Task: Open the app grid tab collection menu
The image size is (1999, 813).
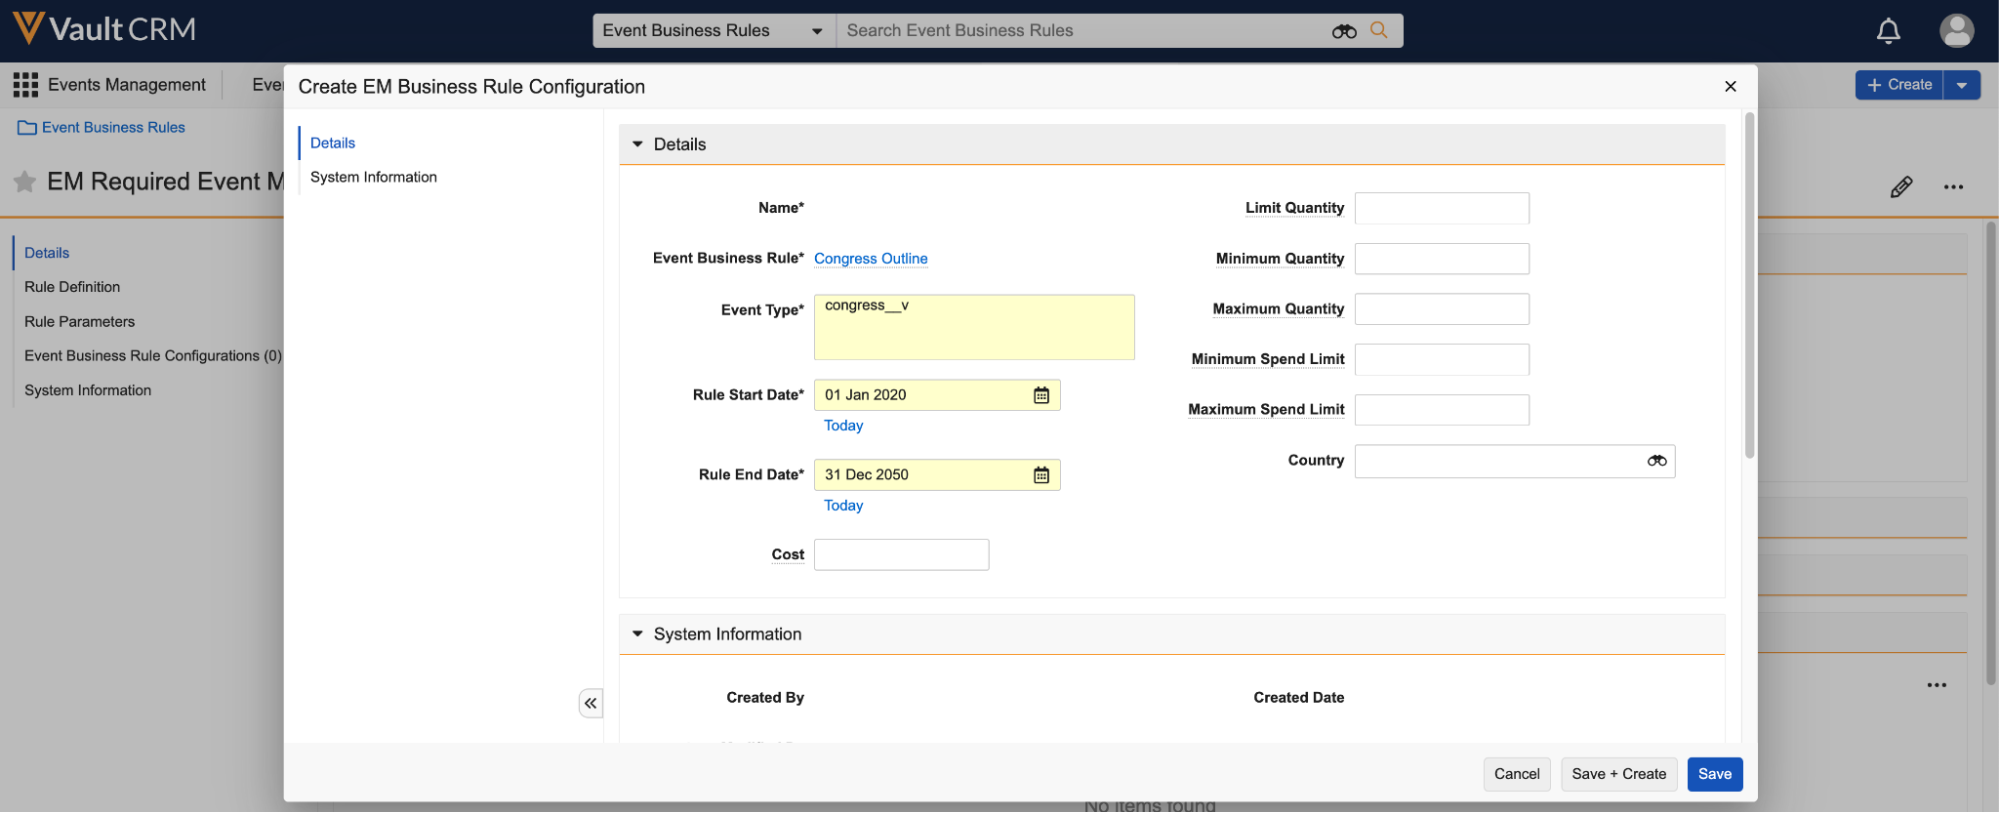Action: pyautogui.click(x=25, y=85)
